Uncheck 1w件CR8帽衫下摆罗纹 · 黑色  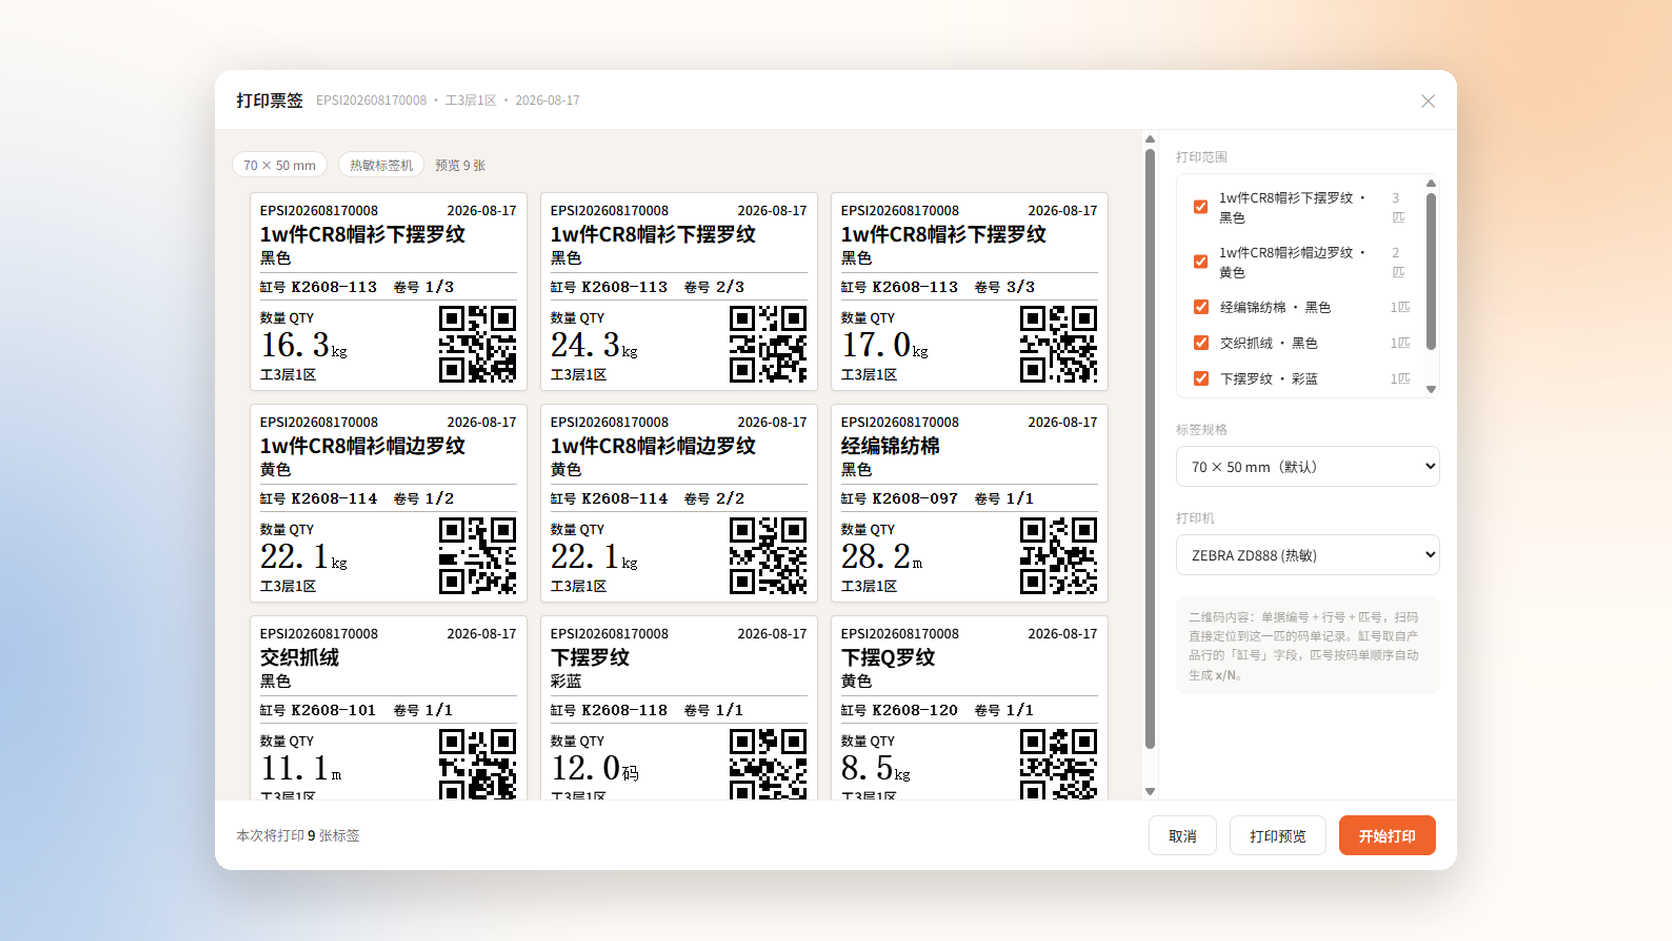(x=1201, y=207)
